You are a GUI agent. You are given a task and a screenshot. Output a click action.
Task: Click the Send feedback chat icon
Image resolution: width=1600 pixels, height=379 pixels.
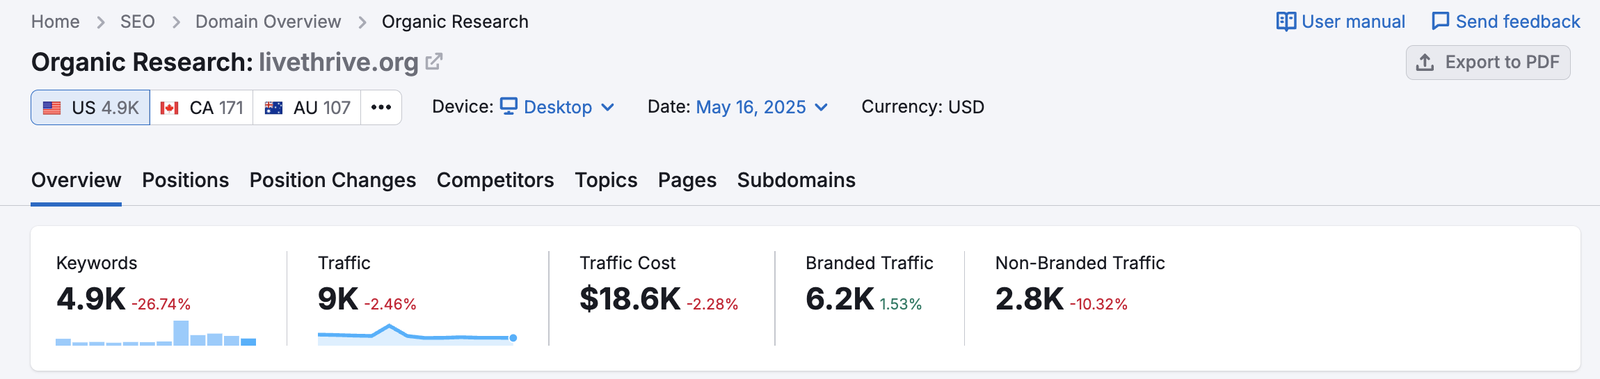pos(1440,22)
